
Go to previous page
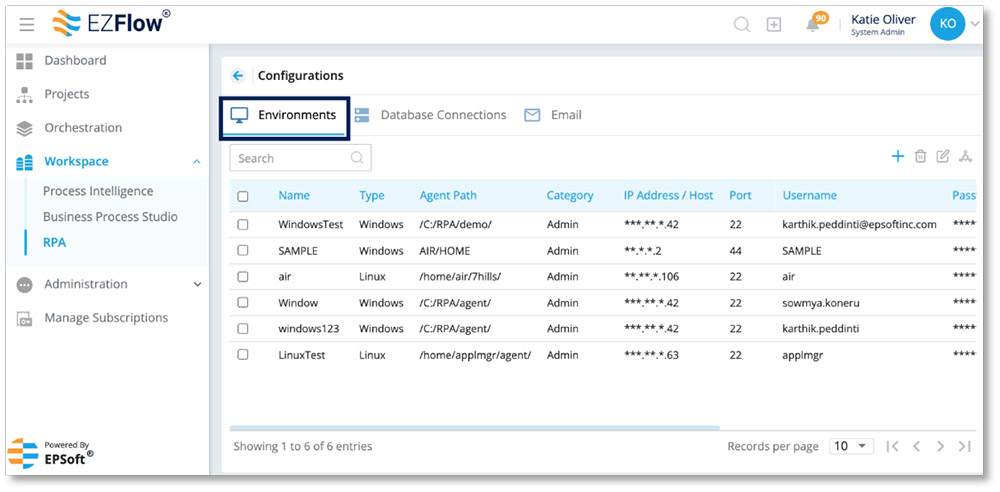(x=916, y=447)
